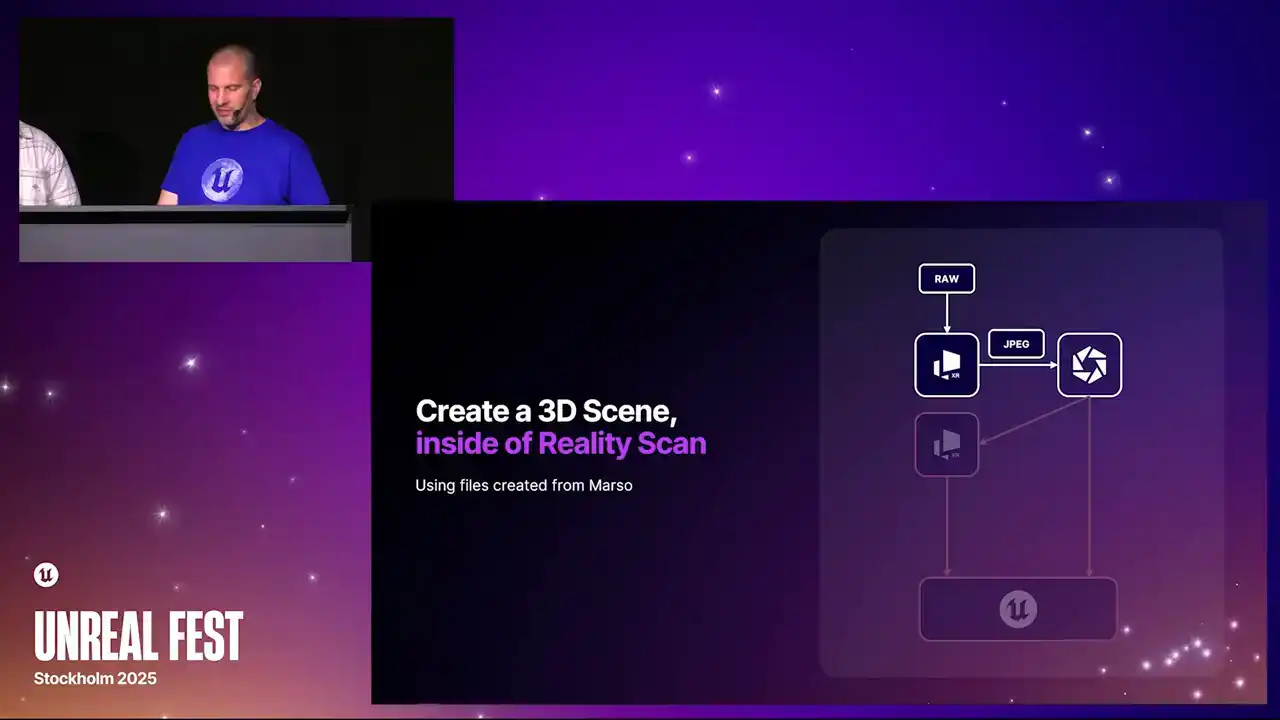Click the UNREAL FEST title text
This screenshot has width=1280, height=720.
pyautogui.click(x=138, y=636)
